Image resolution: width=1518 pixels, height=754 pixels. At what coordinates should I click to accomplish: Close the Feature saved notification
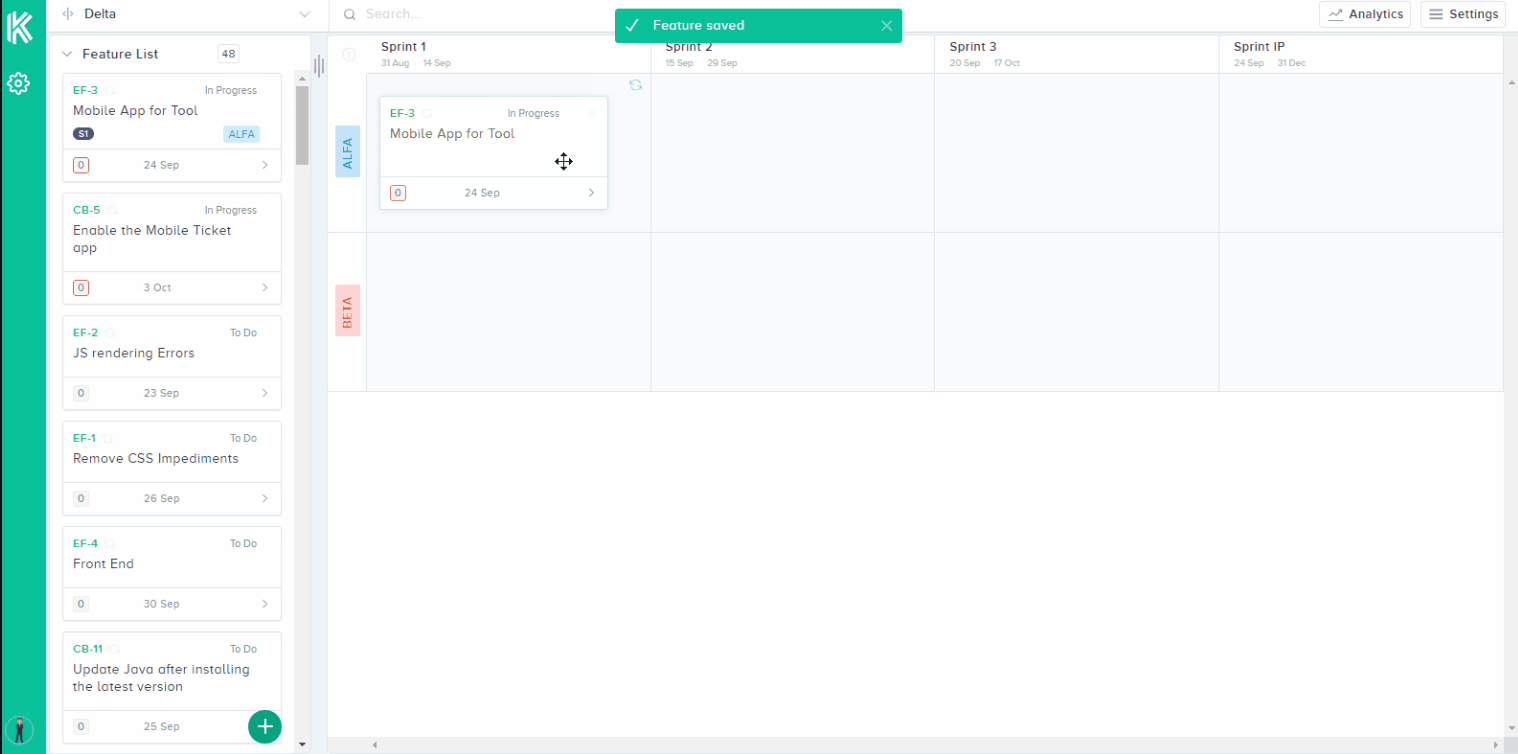(886, 26)
